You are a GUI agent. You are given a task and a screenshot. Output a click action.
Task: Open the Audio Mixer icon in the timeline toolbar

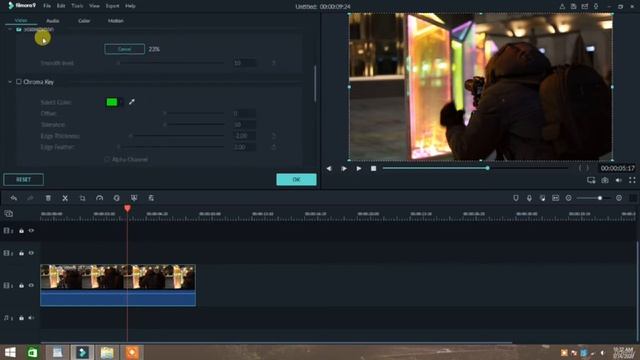542,198
